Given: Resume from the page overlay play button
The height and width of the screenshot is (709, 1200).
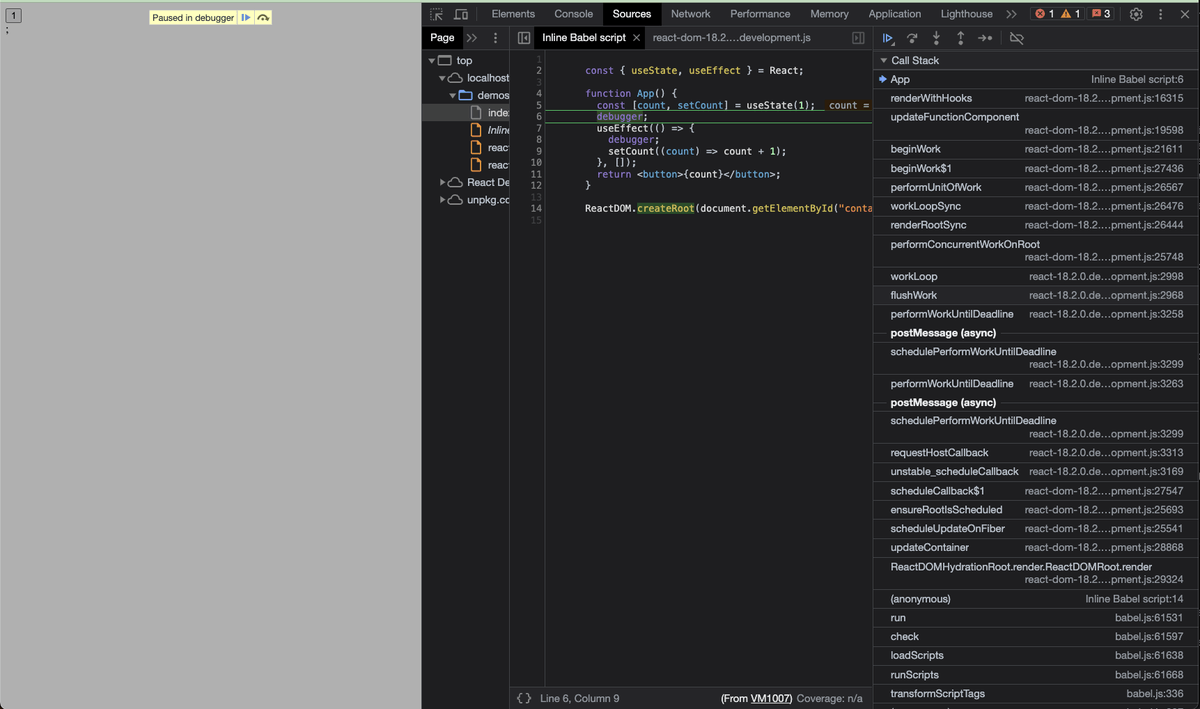Looking at the screenshot, I should [x=246, y=18].
